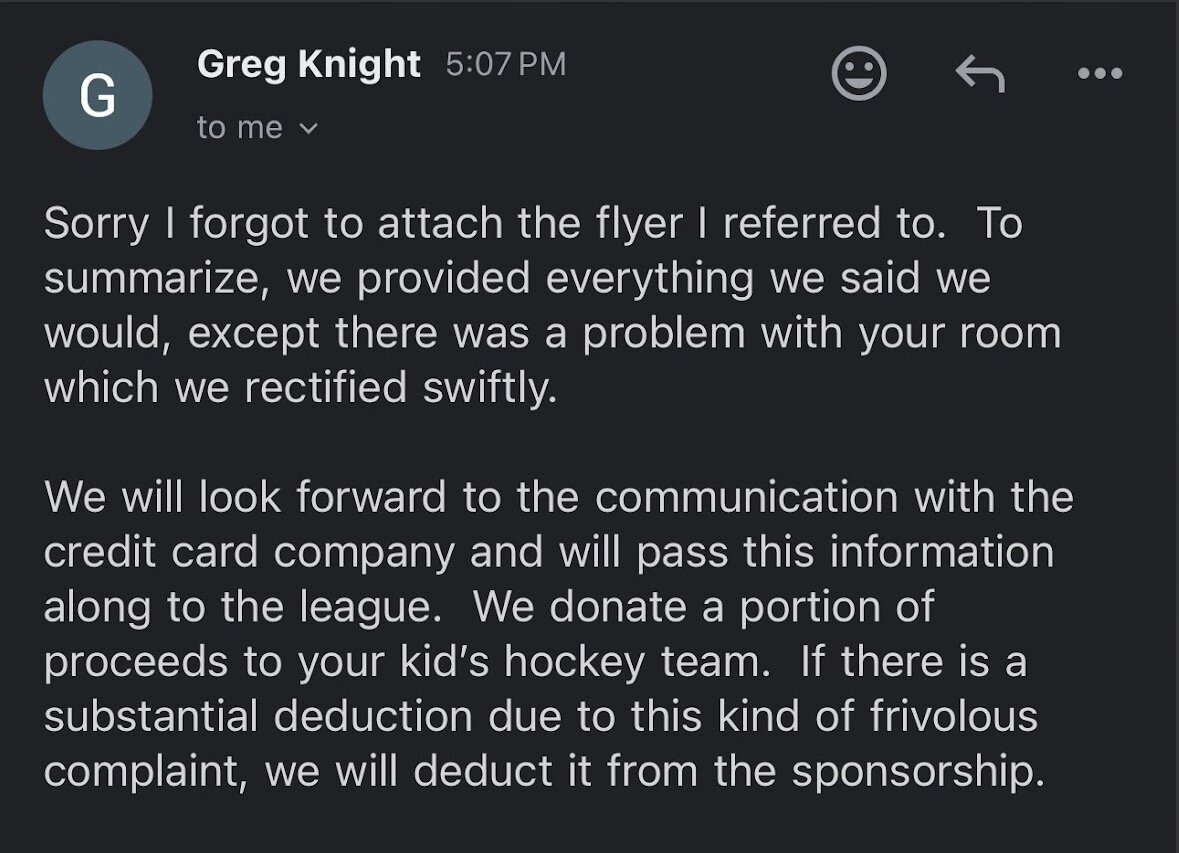Screen dimensions: 1179x853
Task: Add an emoji reaction to the email
Action: (859, 73)
